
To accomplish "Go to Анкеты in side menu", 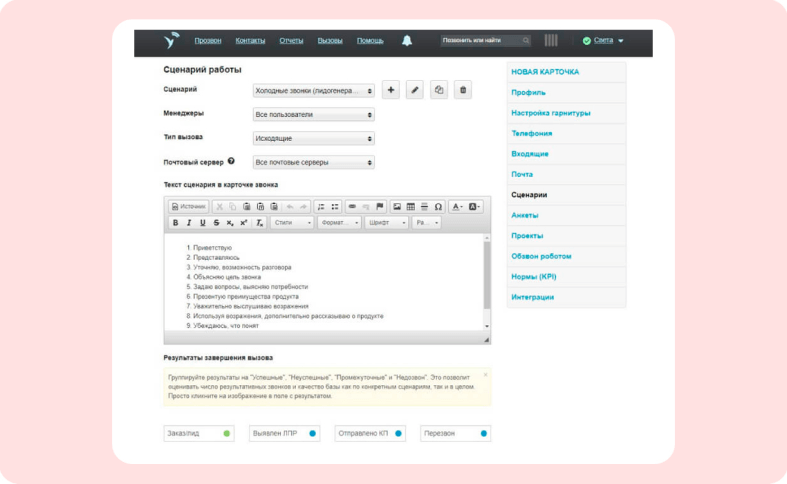I will coord(524,215).
